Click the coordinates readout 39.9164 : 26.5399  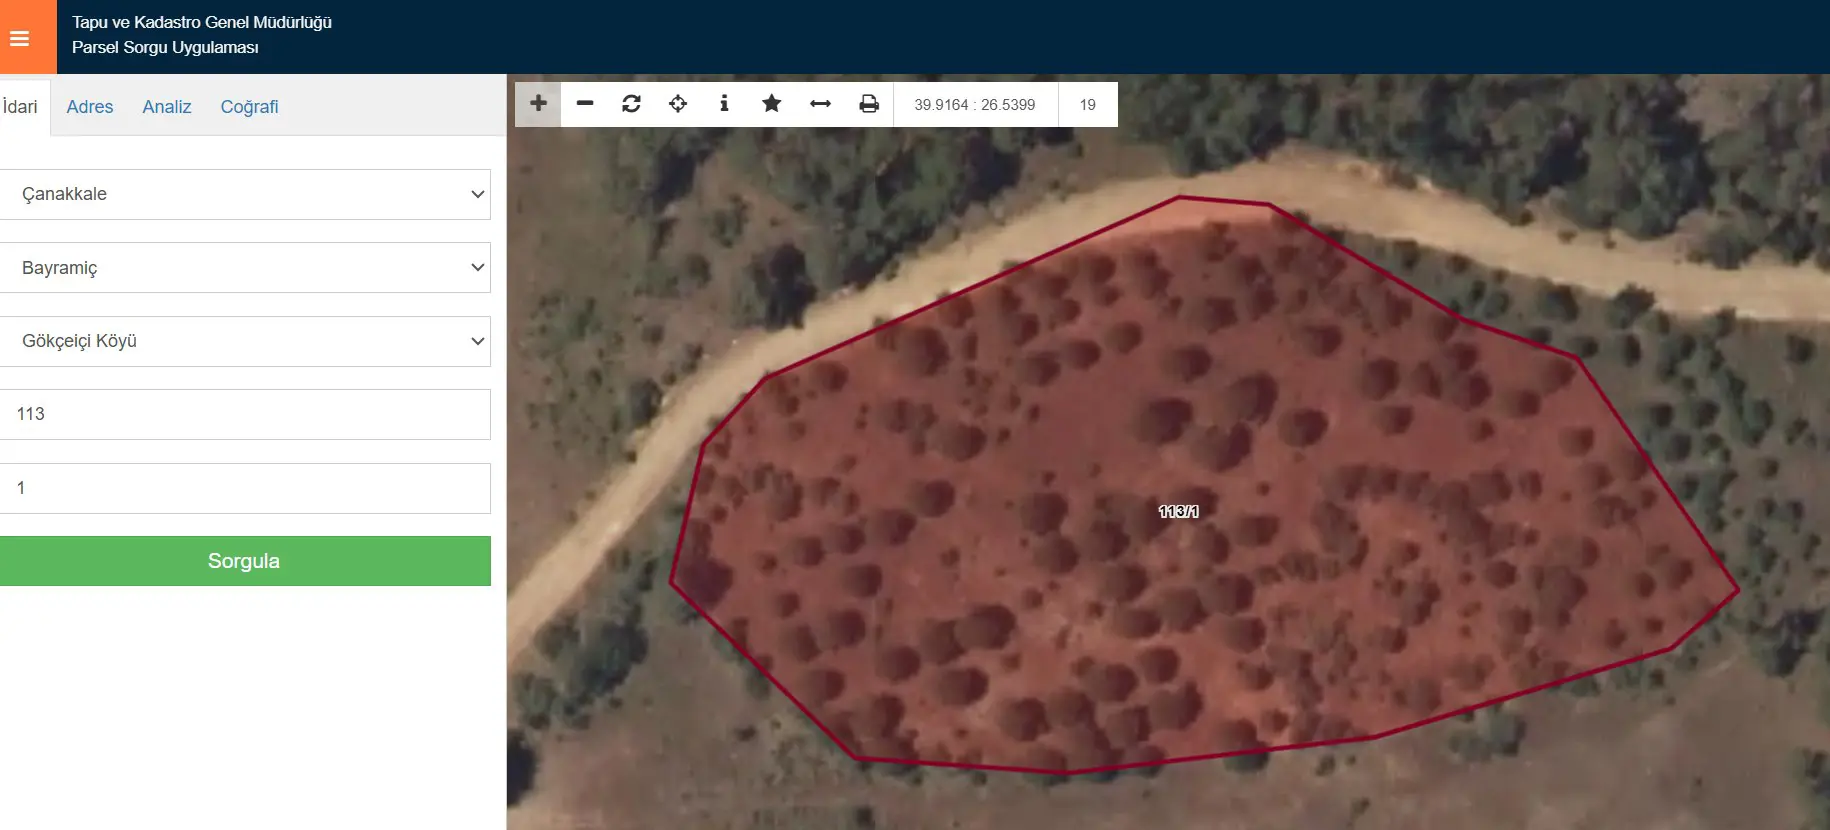pos(975,104)
